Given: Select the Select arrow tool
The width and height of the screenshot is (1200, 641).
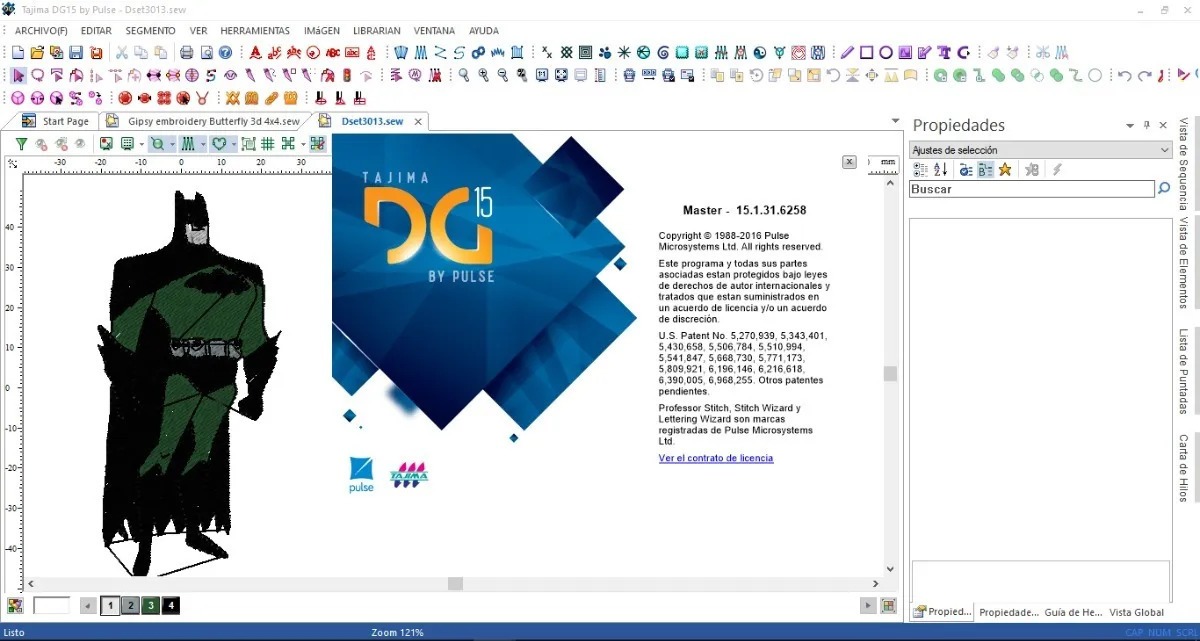Looking at the screenshot, I should (x=19, y=75).
